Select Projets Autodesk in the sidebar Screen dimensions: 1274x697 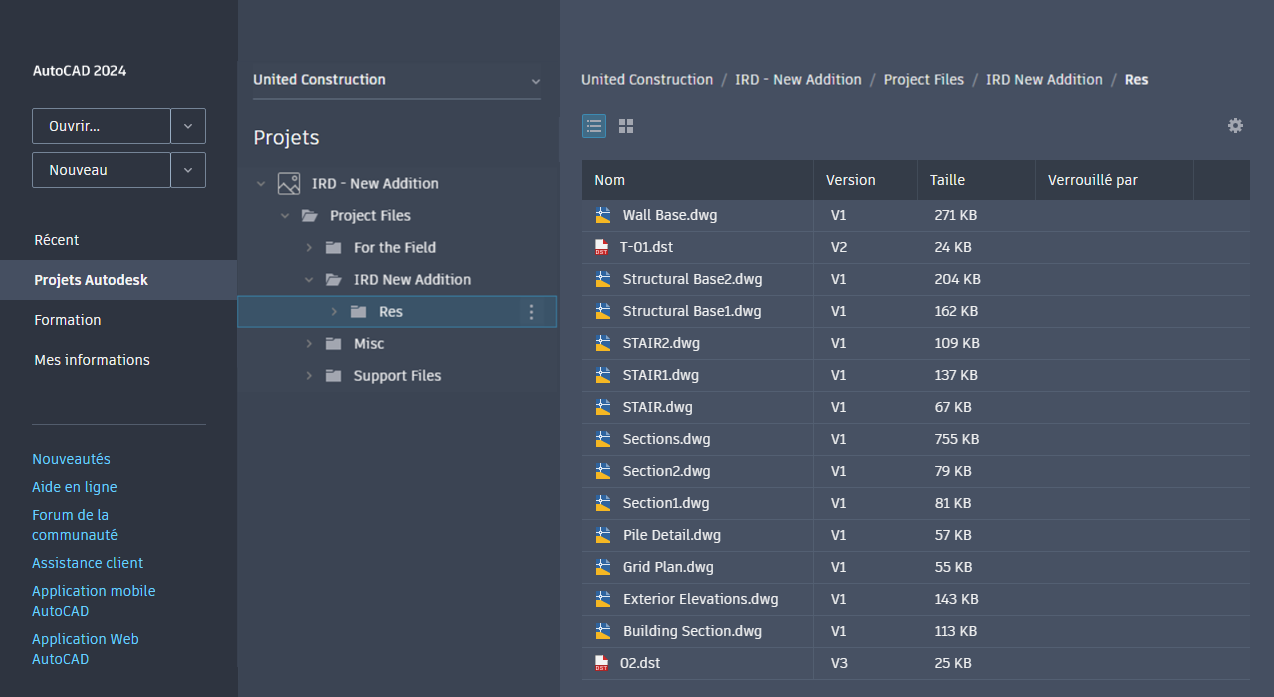pyautogui.click(x=118, y=280)
